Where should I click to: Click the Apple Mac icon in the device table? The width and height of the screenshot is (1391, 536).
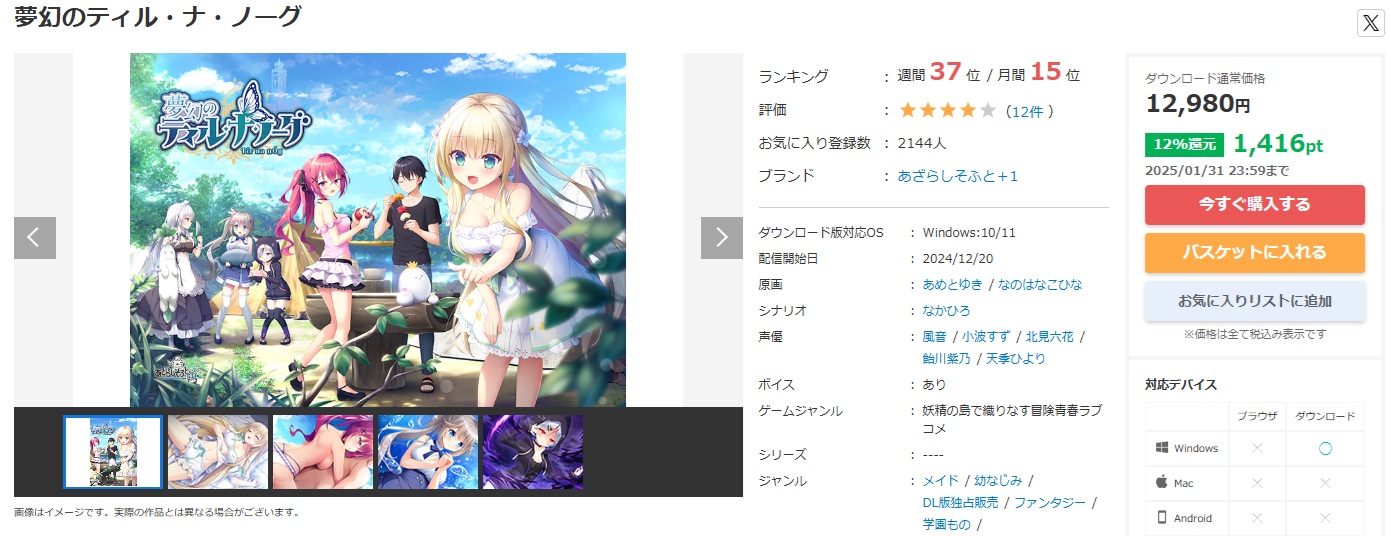pyautogui.click(x=1162, y=482)
